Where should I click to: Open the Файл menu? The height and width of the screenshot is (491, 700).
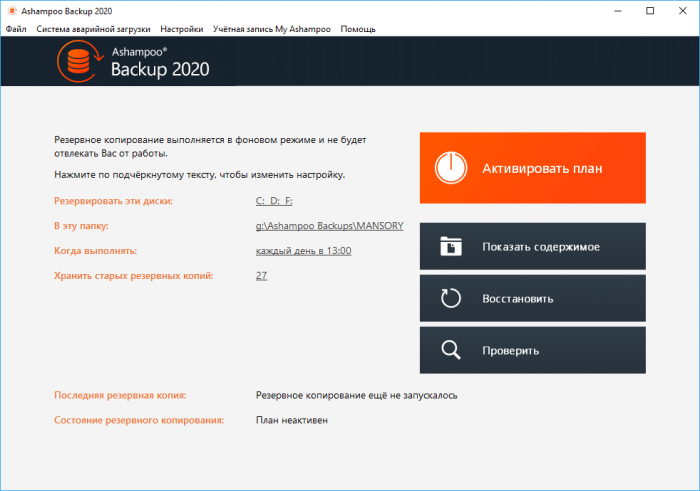(16, 29)
